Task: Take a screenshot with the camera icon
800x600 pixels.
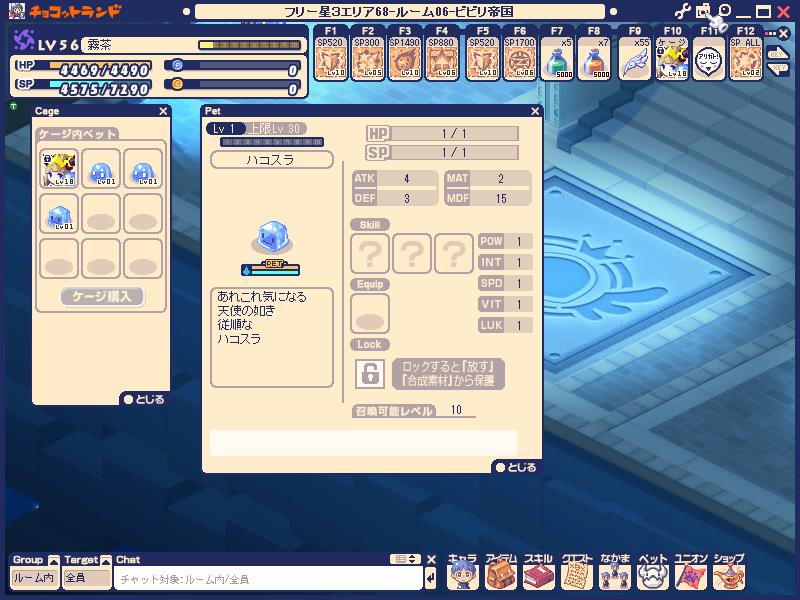Action: 703,11
